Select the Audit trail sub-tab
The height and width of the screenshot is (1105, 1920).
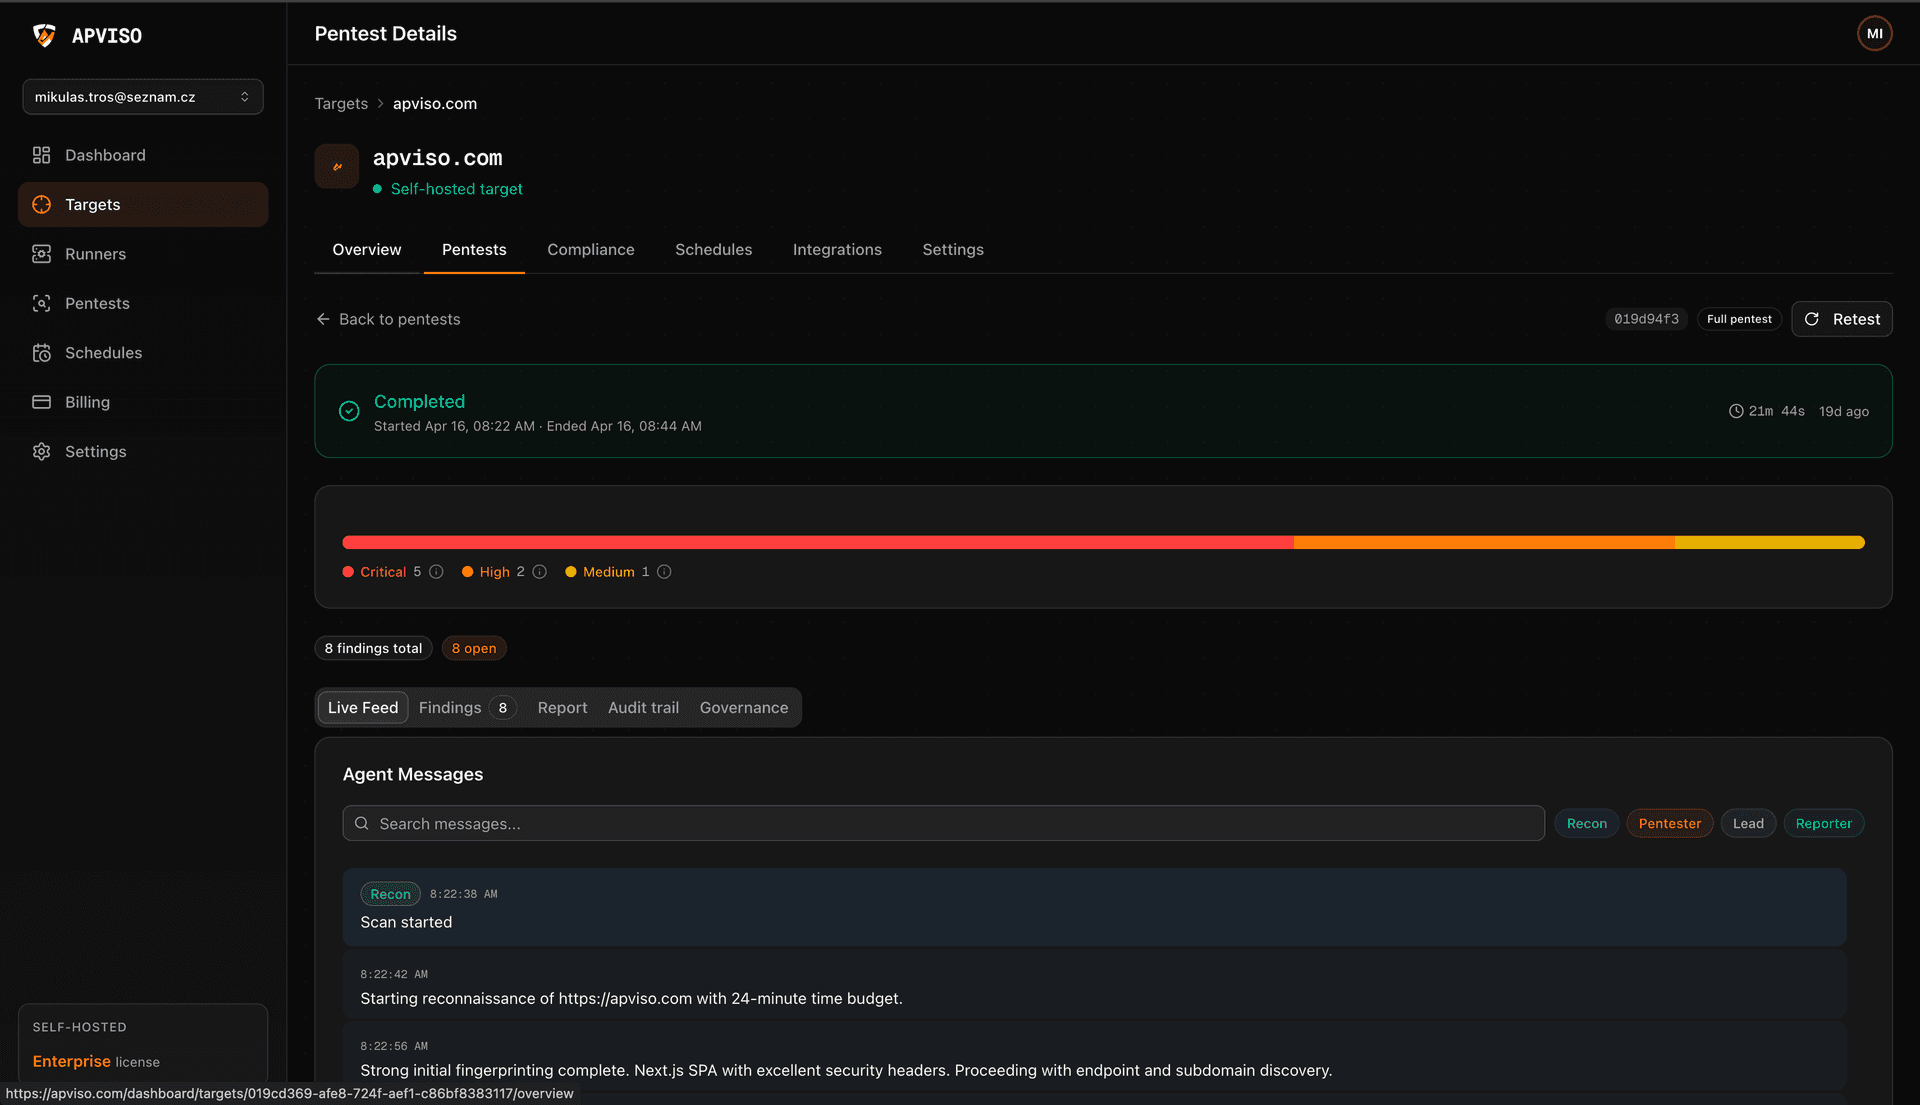[x=643, y=708]
